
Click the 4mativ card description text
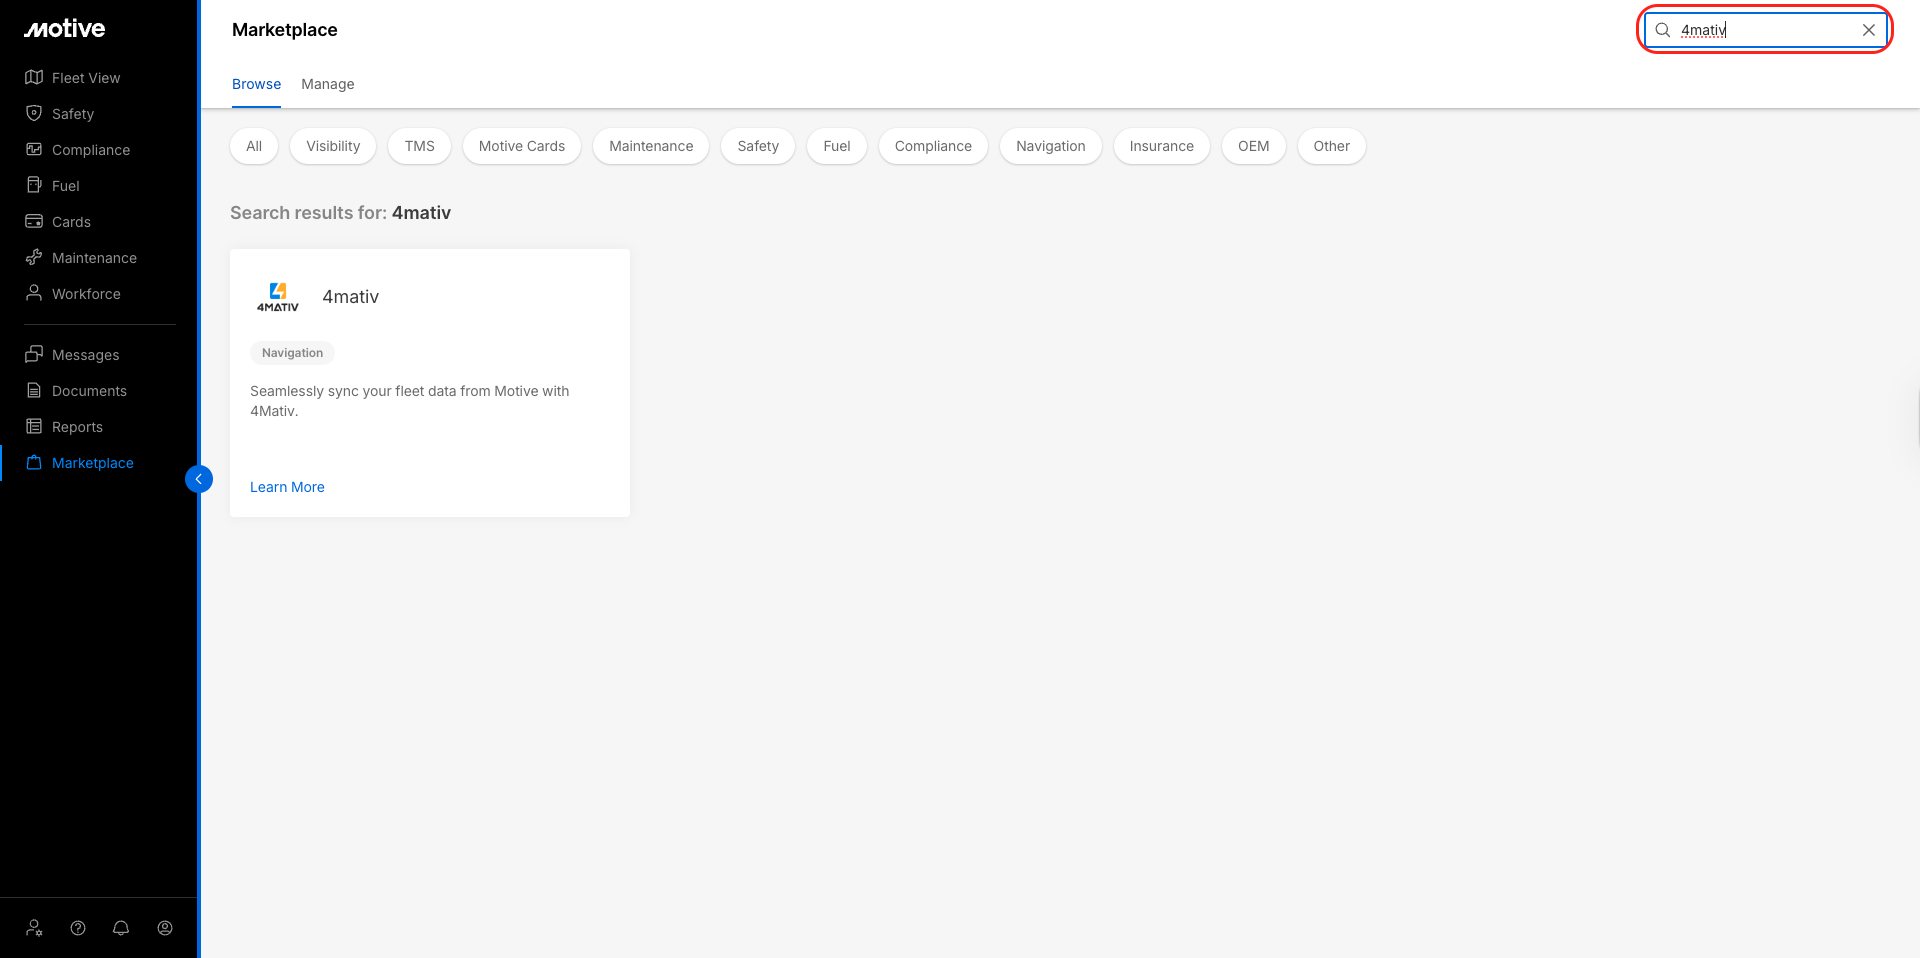tap(410, 401)
